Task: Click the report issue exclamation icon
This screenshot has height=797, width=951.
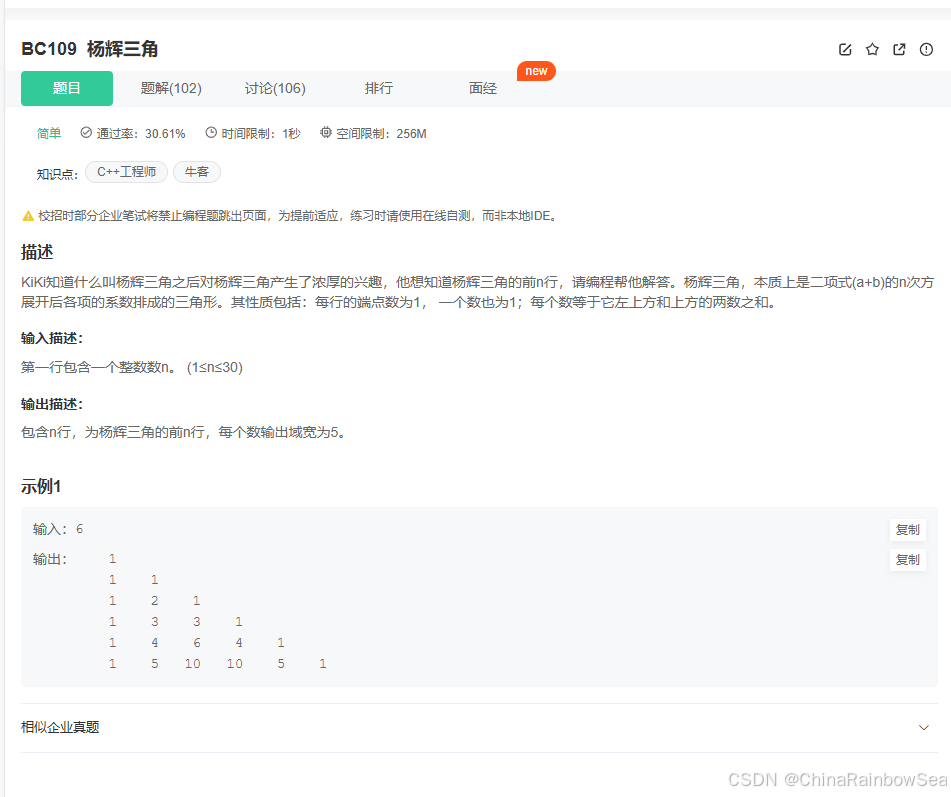Action: [926, 50]
